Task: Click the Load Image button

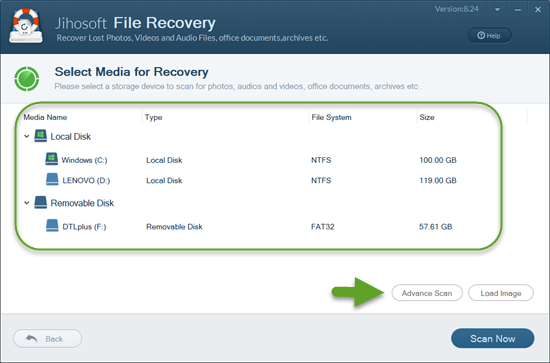Action: [x=501, y=293]
